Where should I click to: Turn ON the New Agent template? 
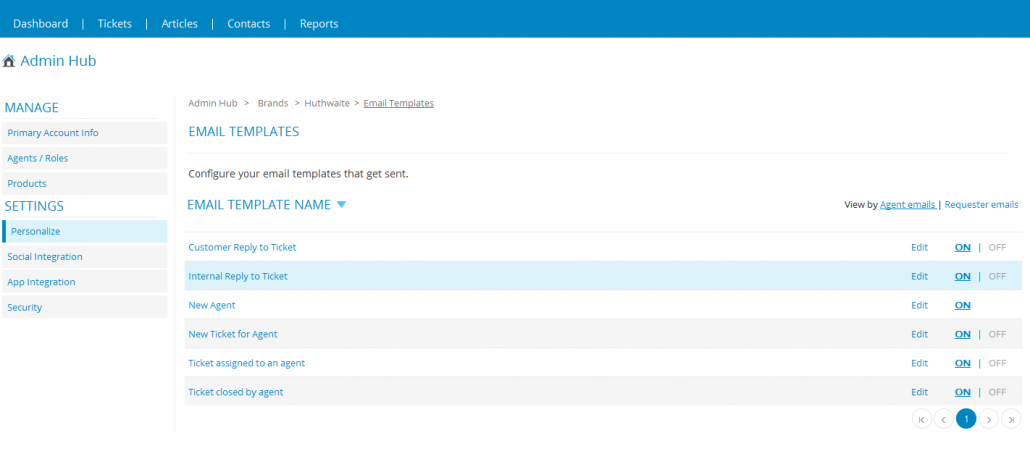point(962,305)
